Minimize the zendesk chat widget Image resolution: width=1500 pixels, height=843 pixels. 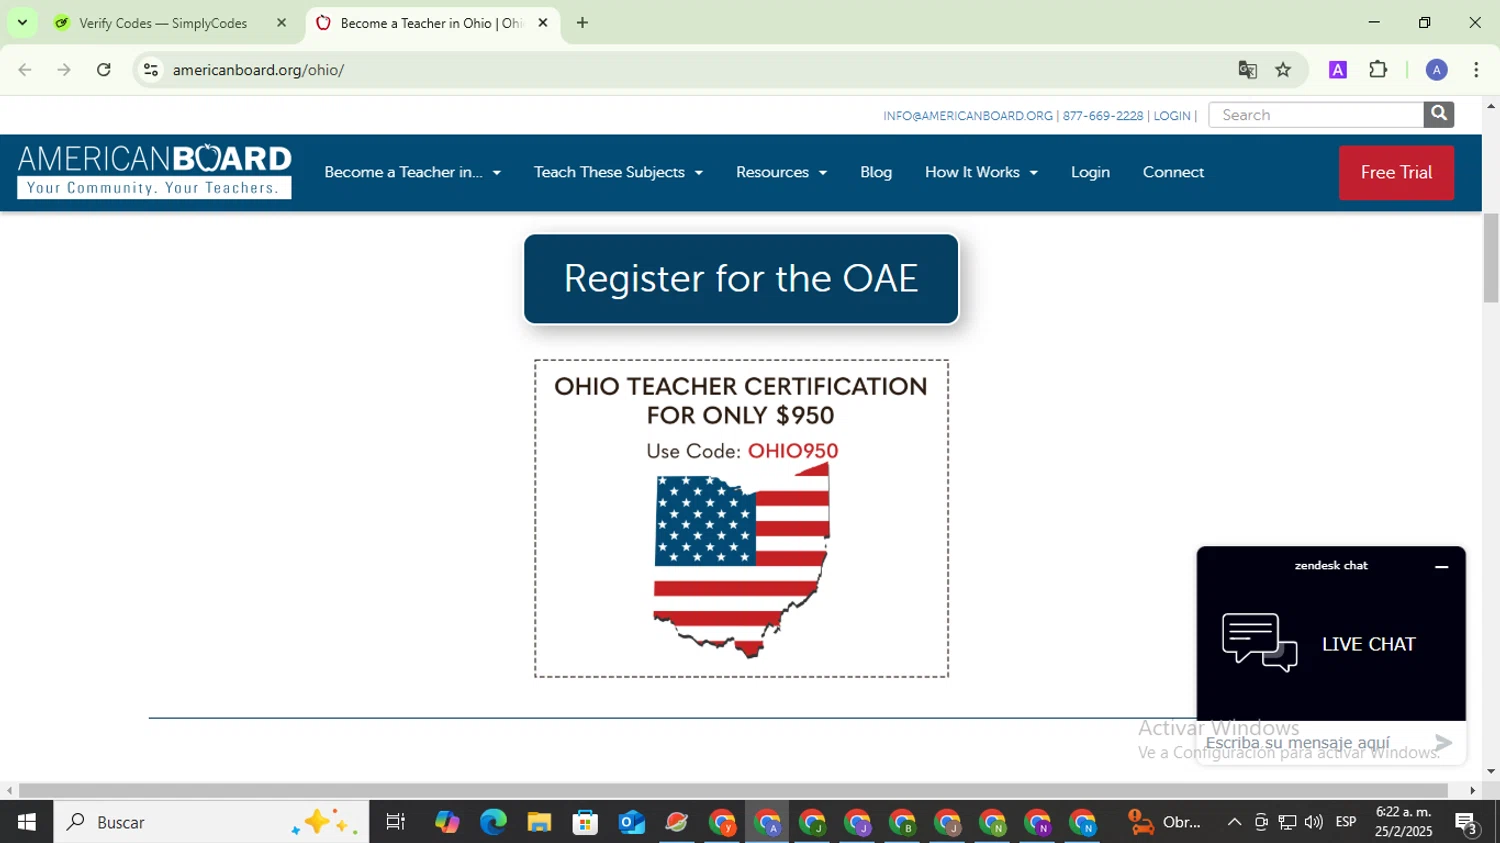coord(1441,567)
